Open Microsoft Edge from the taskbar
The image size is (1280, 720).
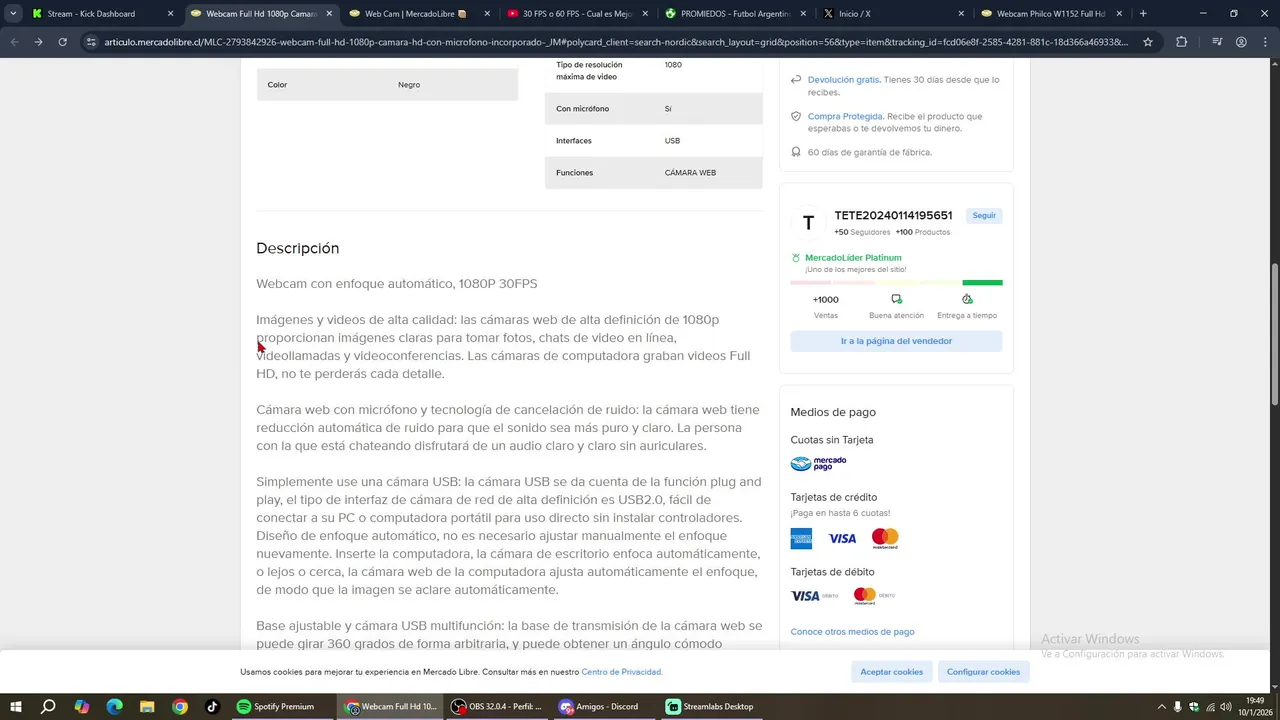click(x=114, y=706)
